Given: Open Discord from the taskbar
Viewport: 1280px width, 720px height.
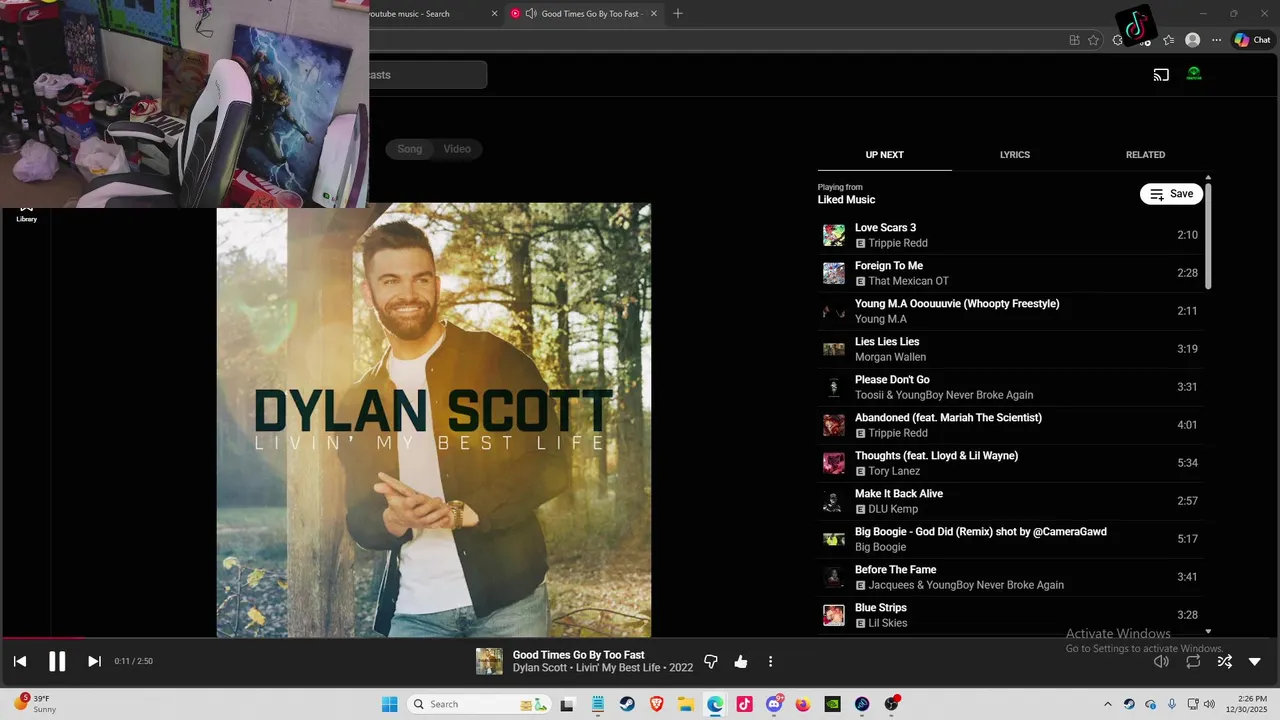Looking at the screenshot, I should click(x=774, y=704).
